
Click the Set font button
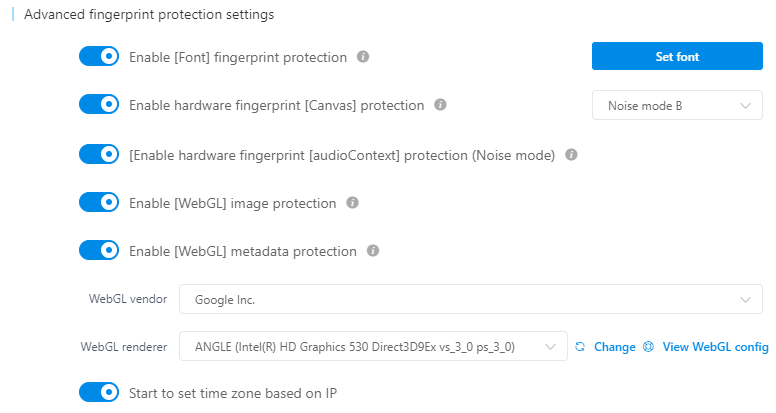(677, 56)
